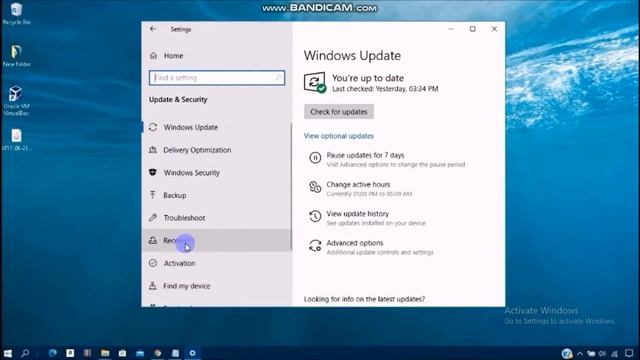Close the Settings window

494,29
